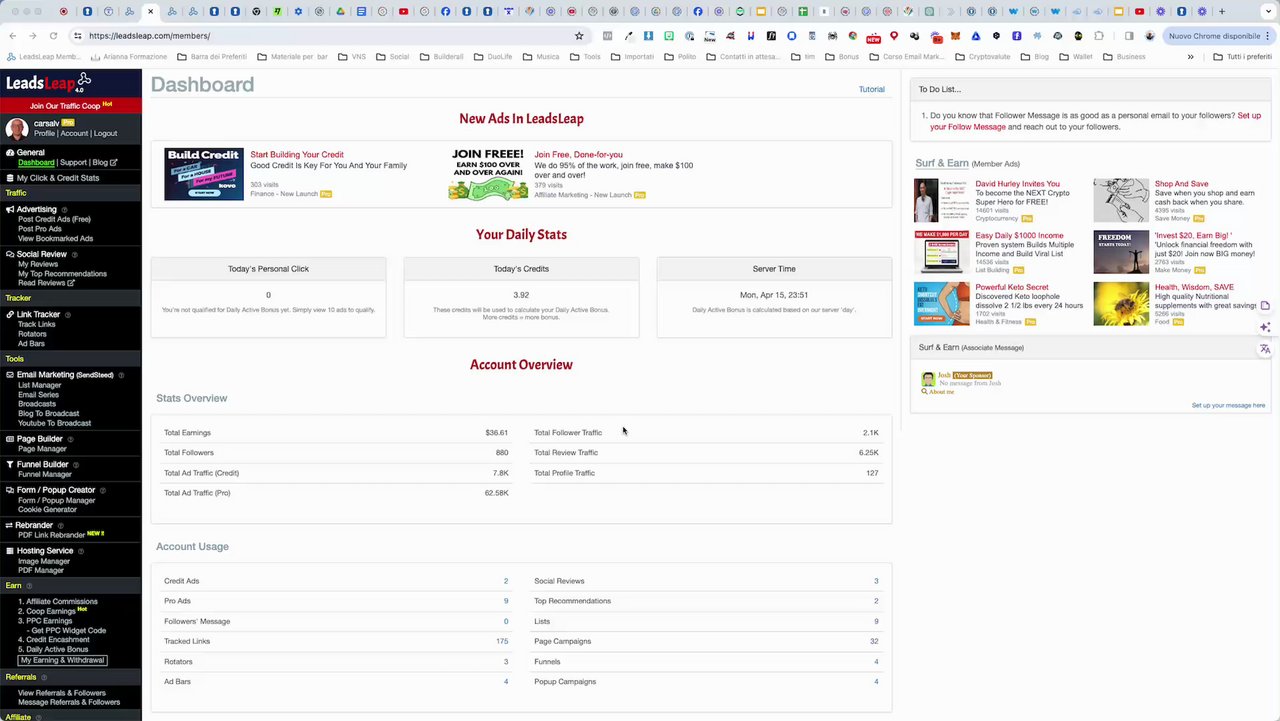This screenshot has height=721, width=1280.
Task: Open Affiliate Commissions under Earn
Action: point(58,602)
